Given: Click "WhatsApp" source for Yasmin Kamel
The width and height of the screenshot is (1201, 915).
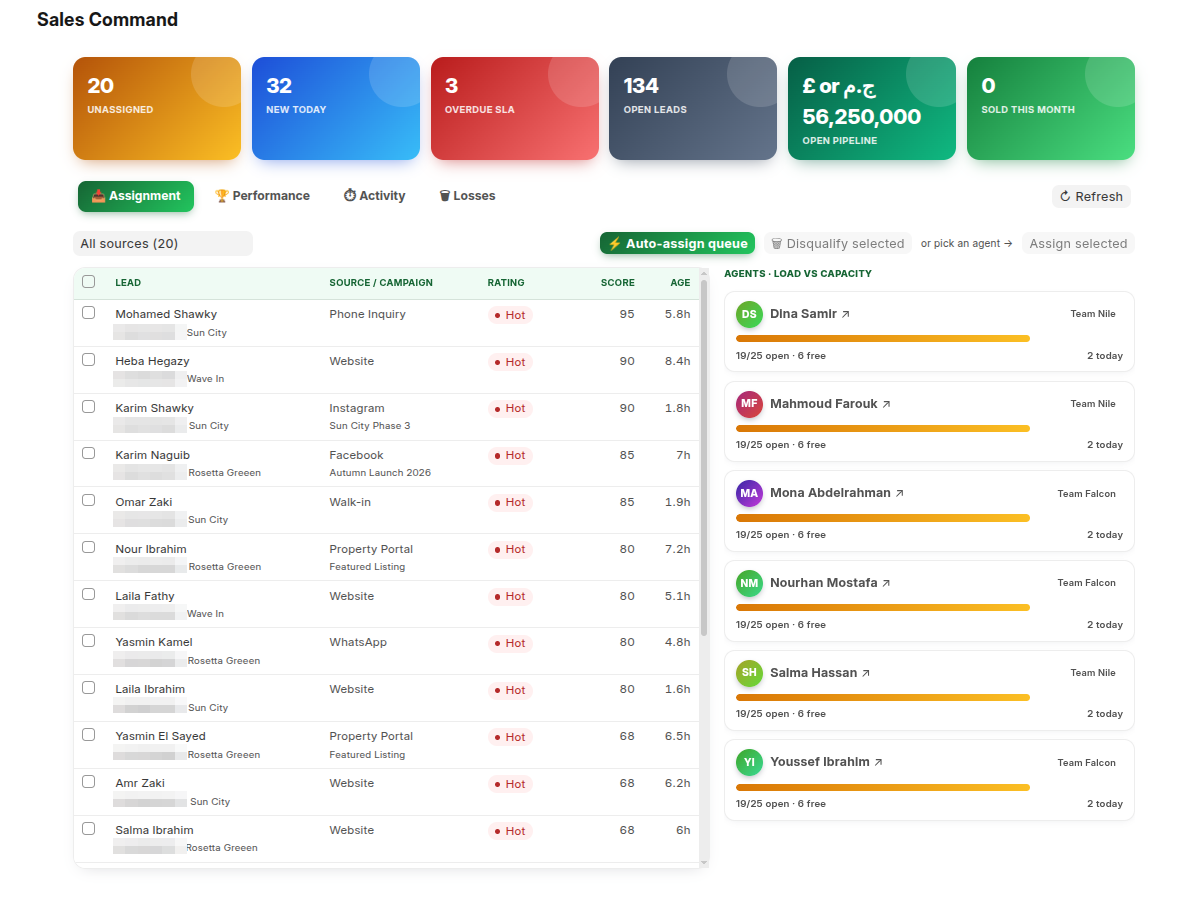Looking at the screenshot, I should pos(358,642).
